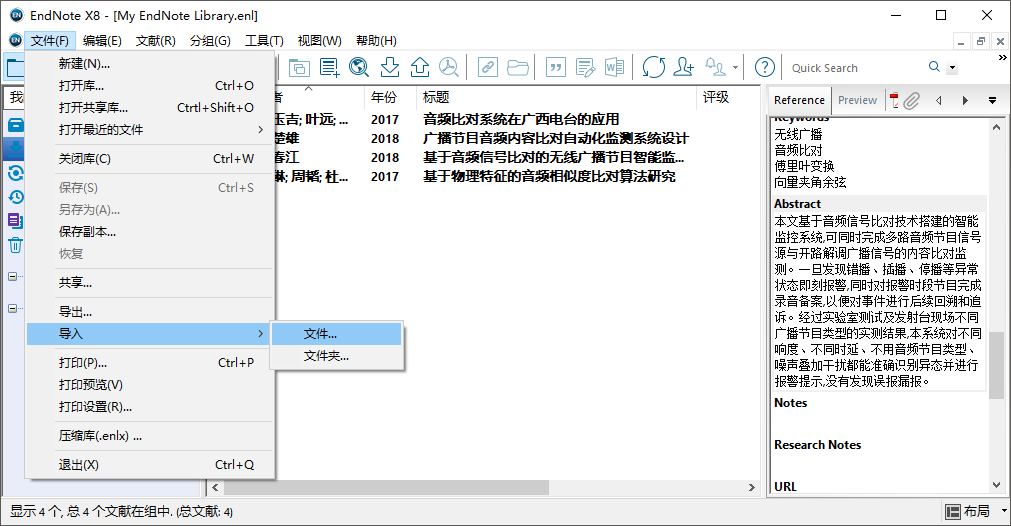The width and height of the screenshot is (1011, 526).
Task: Collapse the second group set minus box
Action: coord(12,308)
